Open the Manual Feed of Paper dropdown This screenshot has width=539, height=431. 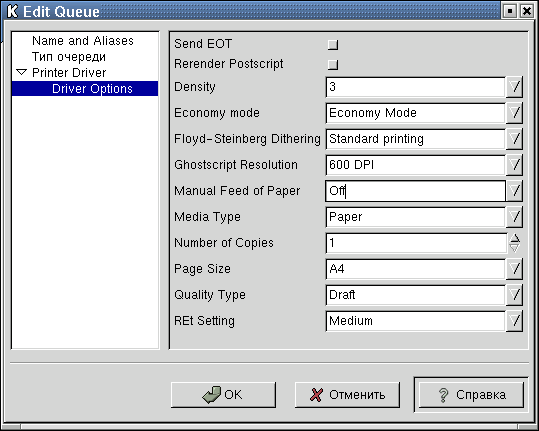click(515, 191)
